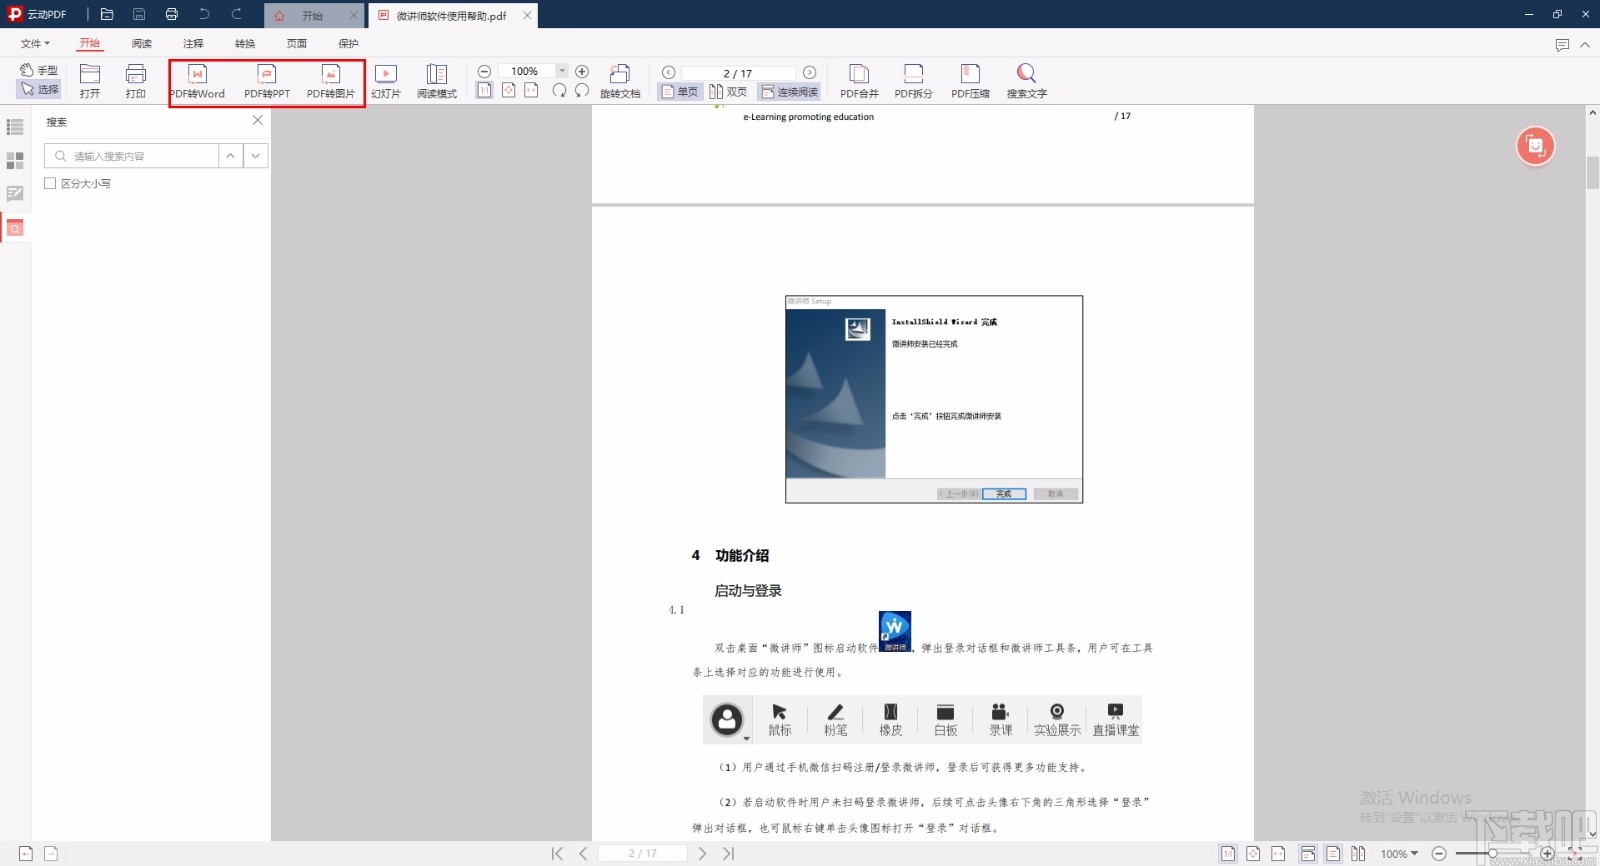Click 搜索文字 search text icon
The height and width of the screenshot is (866, 1600).
point(1026,81)
